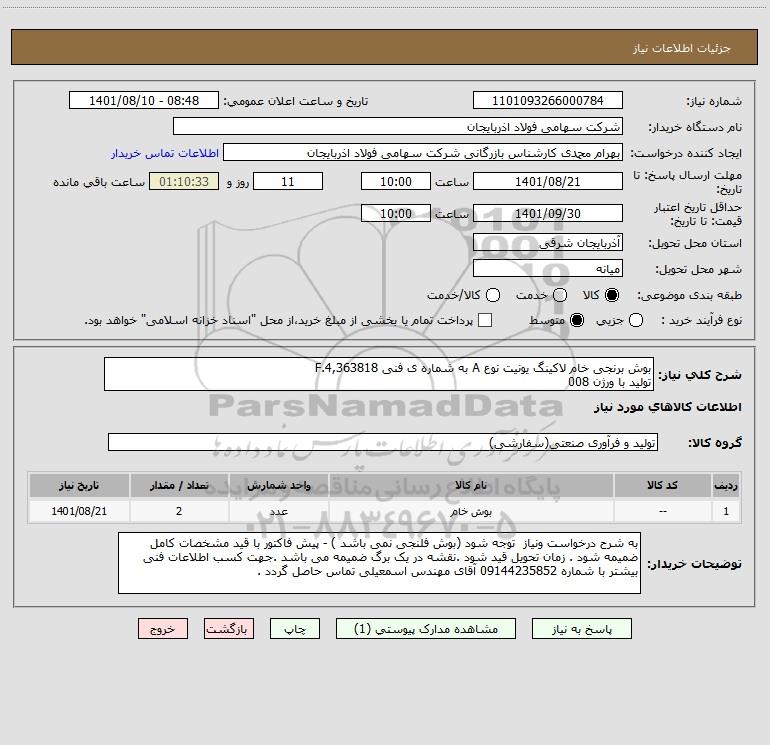The height and width of the screenshot is (745, 770).
Task: Click the اطلاعات کالاهای مورد نیاز heading
Action: pos(667,407)
